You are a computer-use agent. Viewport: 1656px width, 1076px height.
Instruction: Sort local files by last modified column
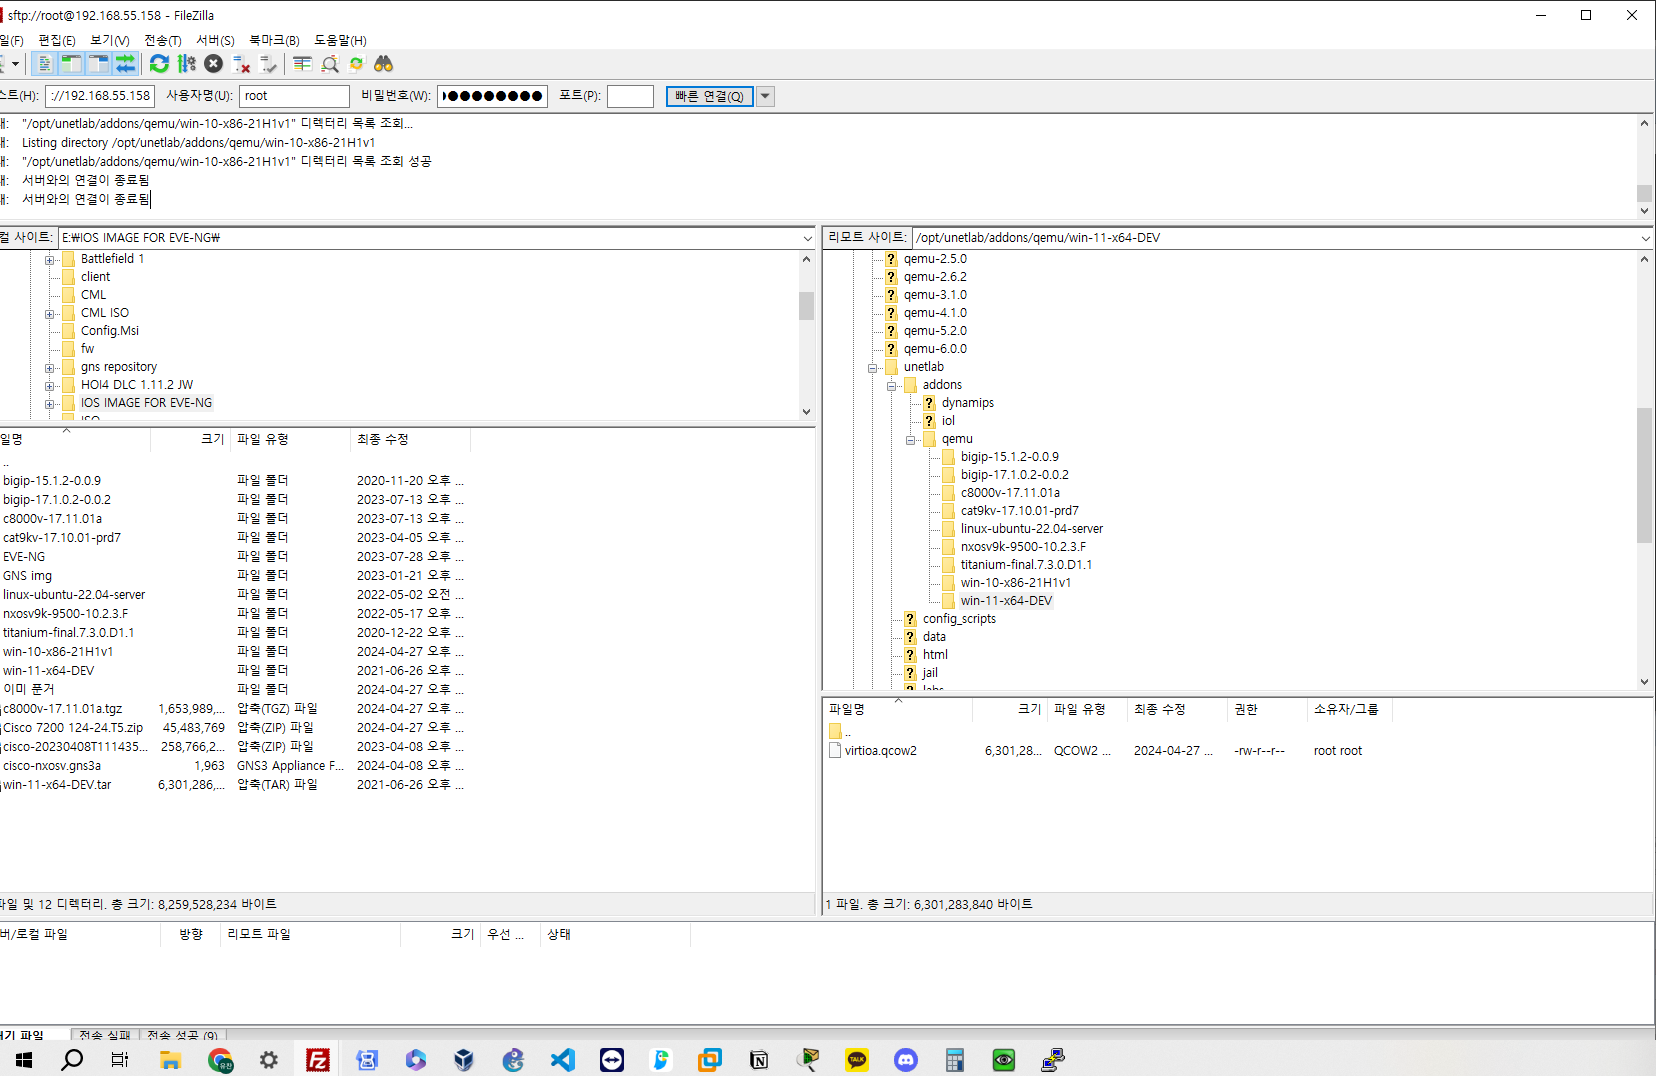tap(410, 439)
